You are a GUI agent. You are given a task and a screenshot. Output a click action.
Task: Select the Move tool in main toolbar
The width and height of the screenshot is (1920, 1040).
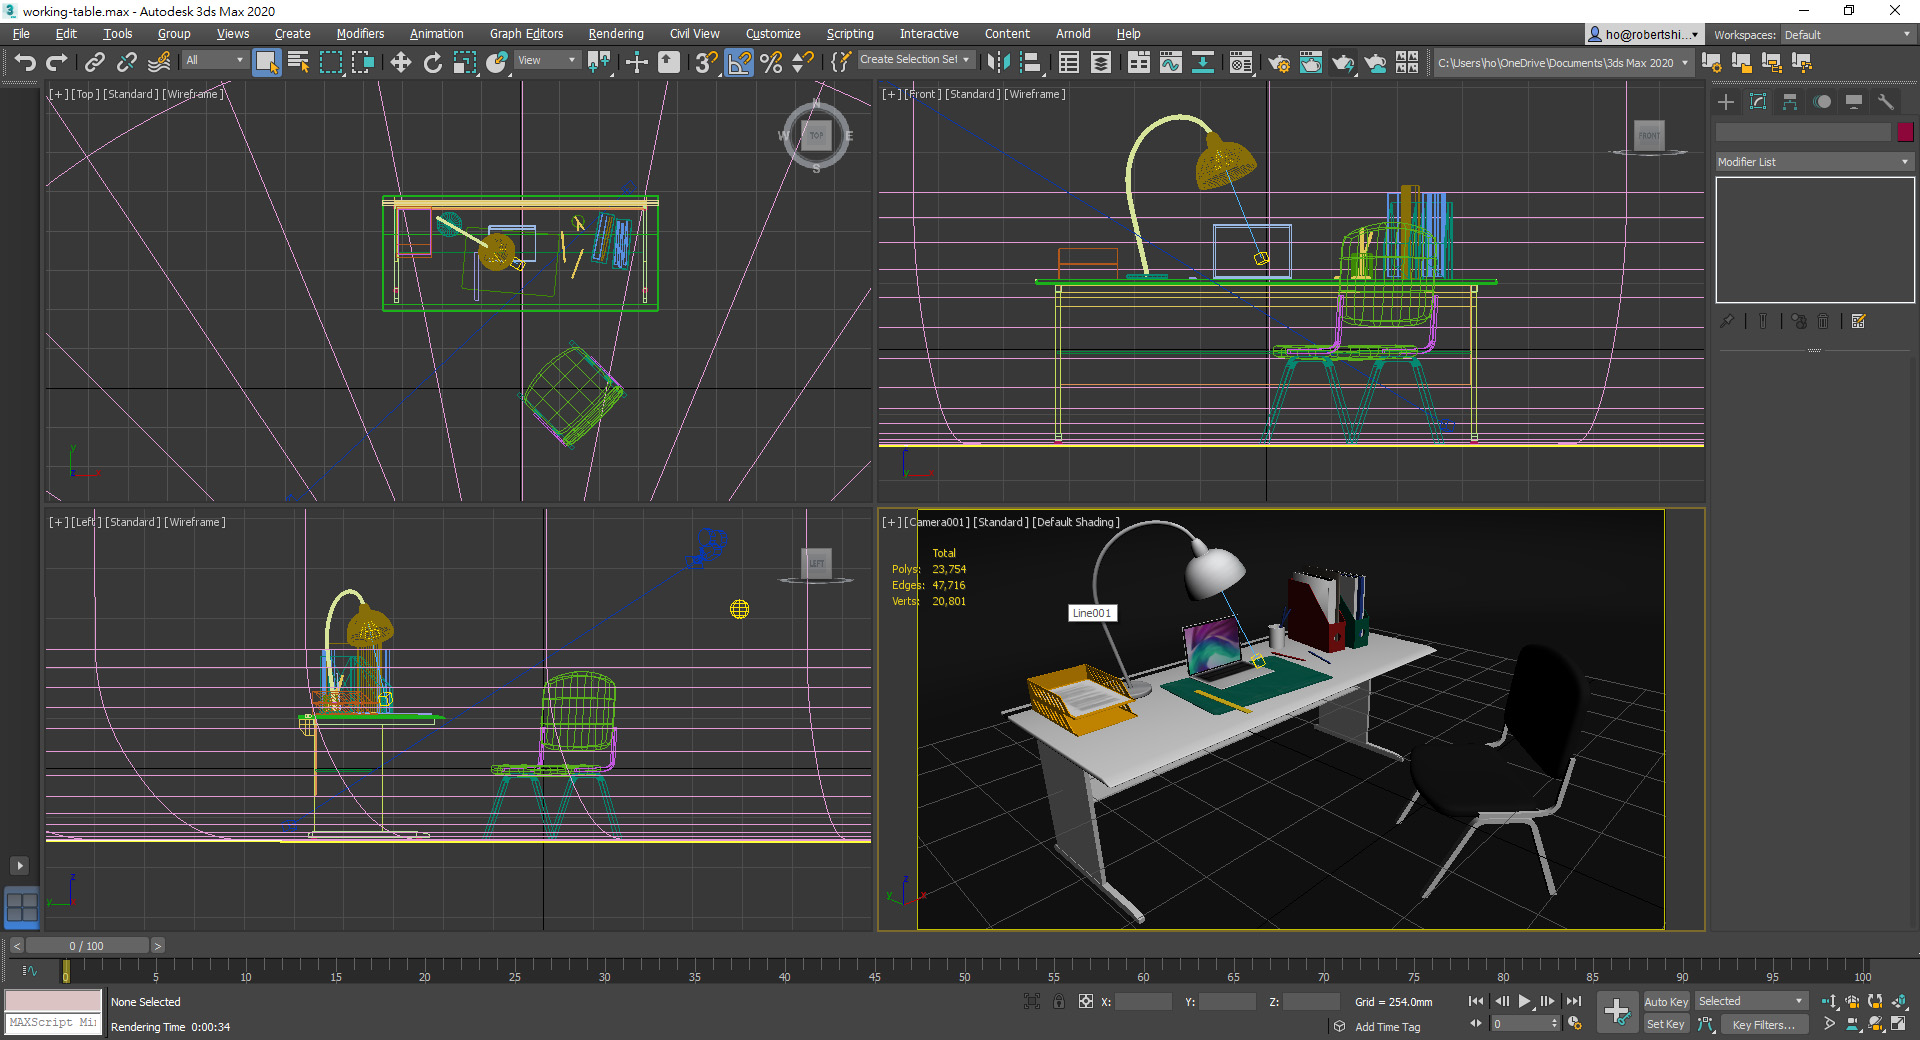click(x=400, y=63)
